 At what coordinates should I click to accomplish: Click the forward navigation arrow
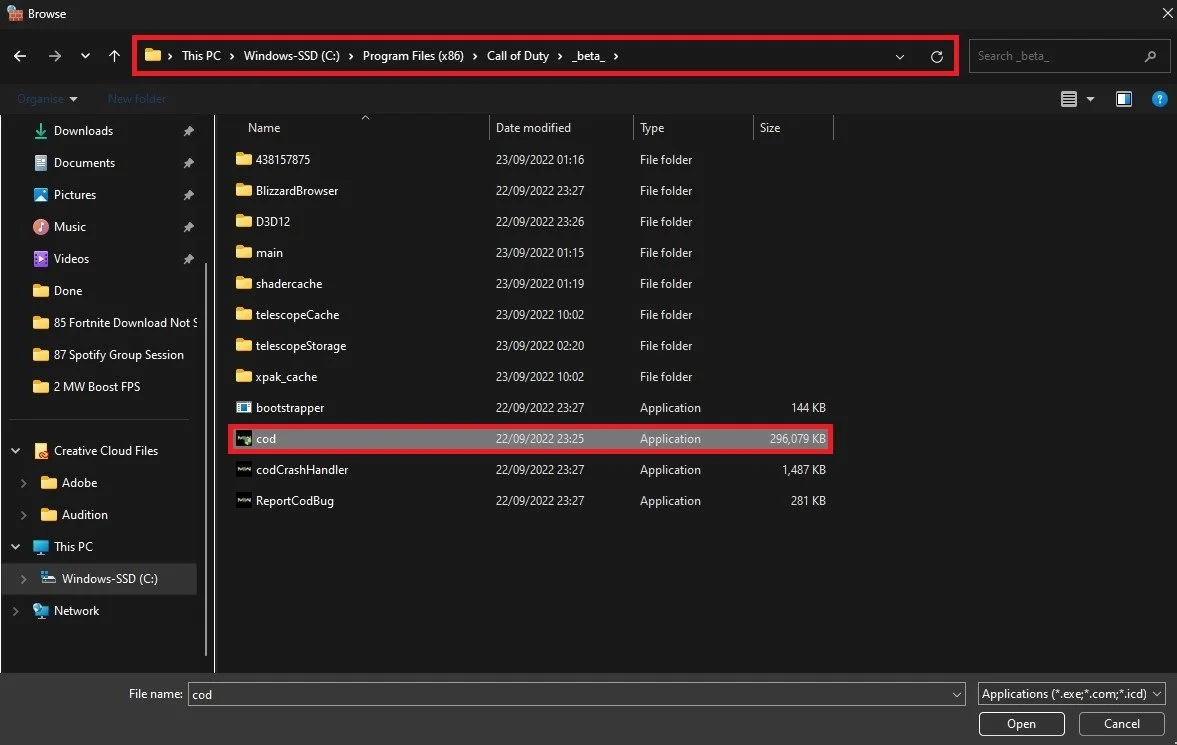pos(55,56)
